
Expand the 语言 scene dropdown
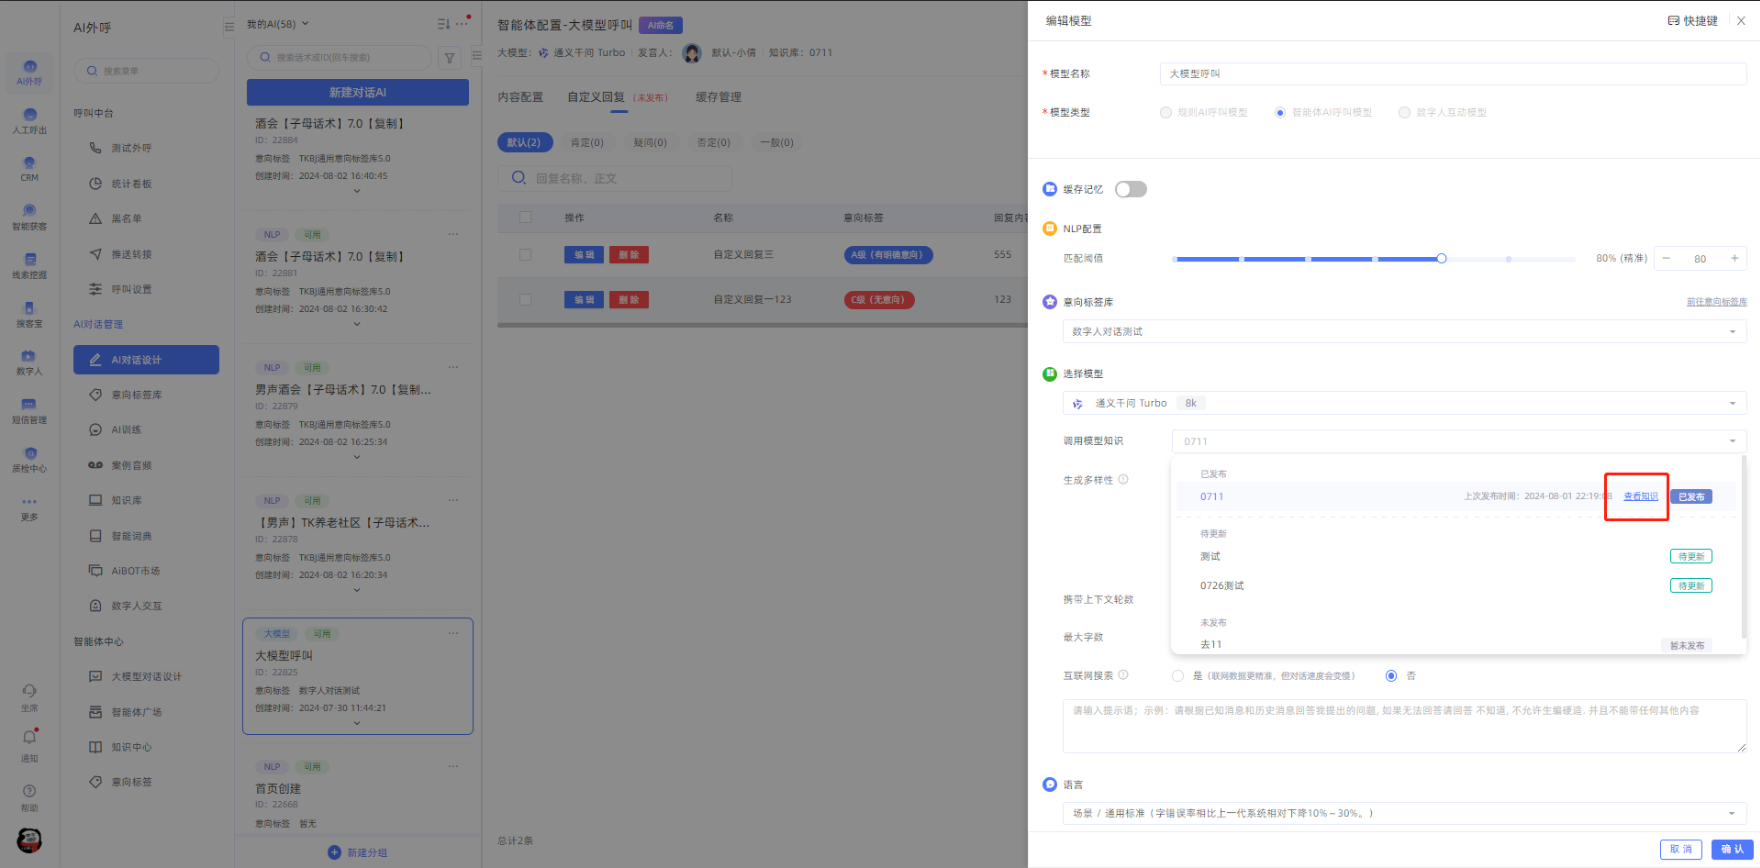(x=1404, y=813)
